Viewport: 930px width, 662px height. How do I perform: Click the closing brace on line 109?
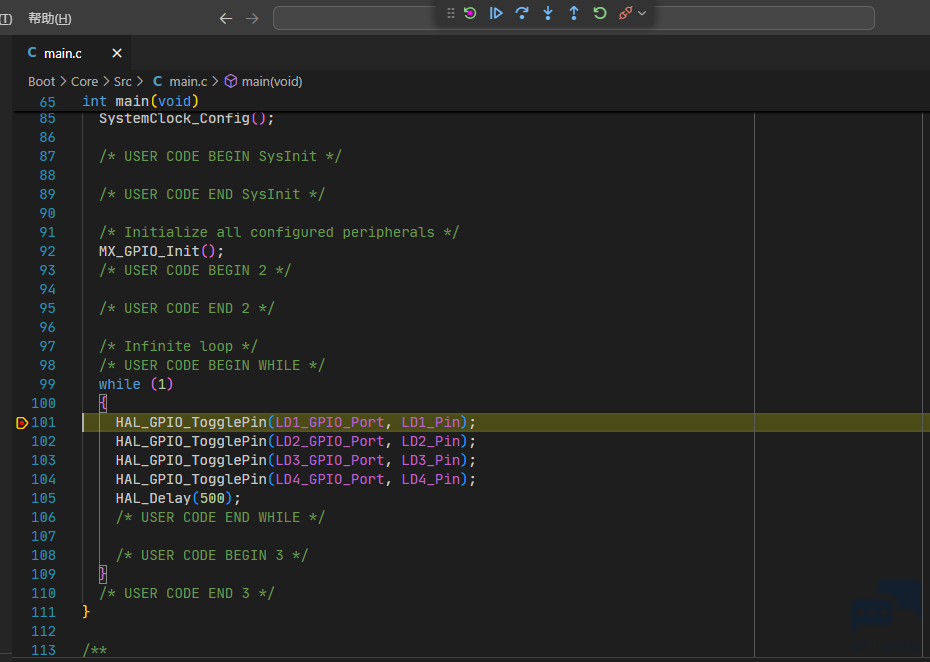pyautogui.click(x=103, y=574)
